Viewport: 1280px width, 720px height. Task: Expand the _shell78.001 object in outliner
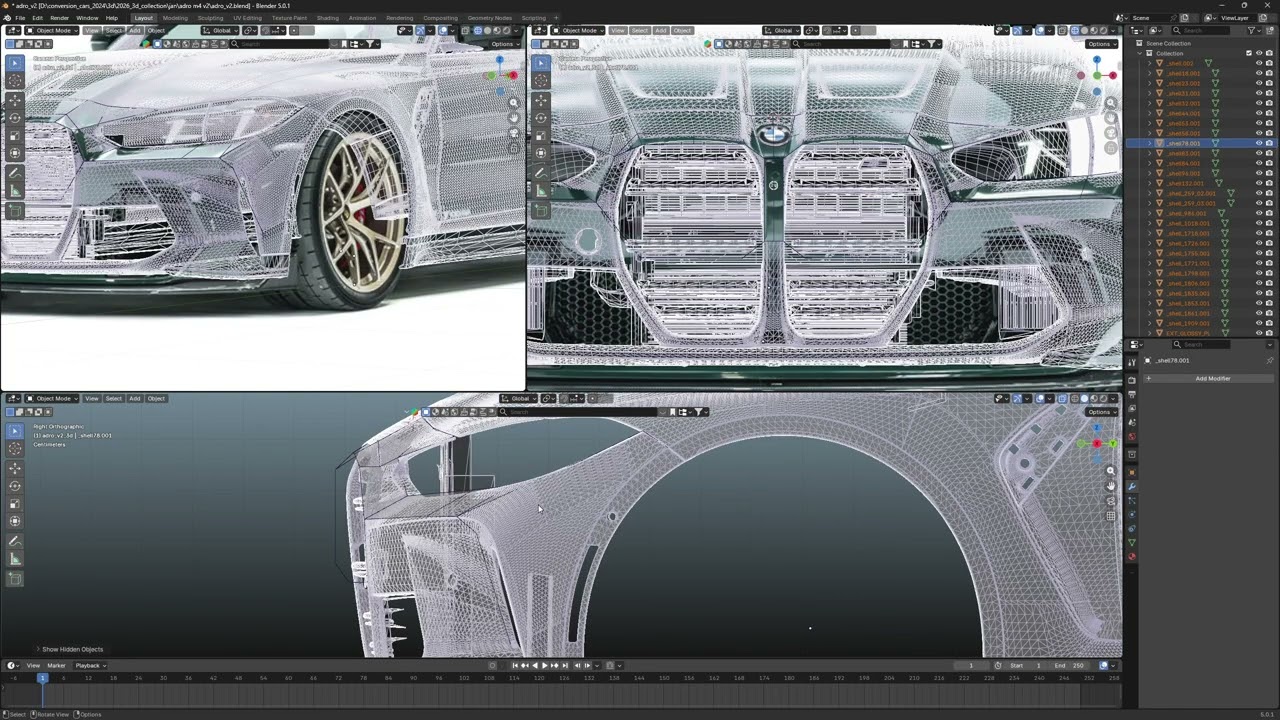[x=1150, y=144]
